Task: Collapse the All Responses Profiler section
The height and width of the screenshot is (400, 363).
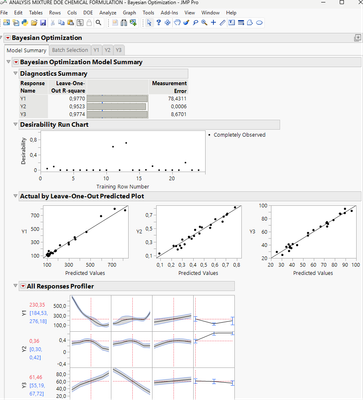Action: [15, 286]
